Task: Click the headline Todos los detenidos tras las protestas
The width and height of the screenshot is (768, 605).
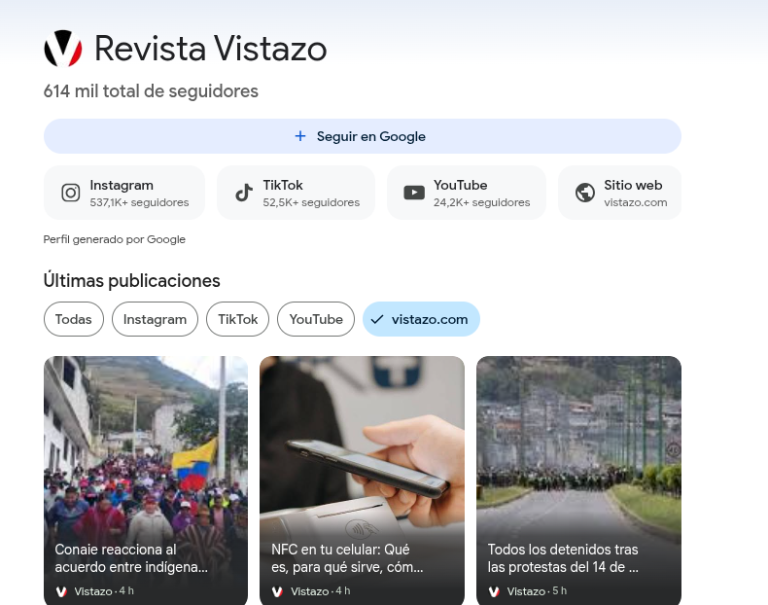Action: tap(563, 558)
